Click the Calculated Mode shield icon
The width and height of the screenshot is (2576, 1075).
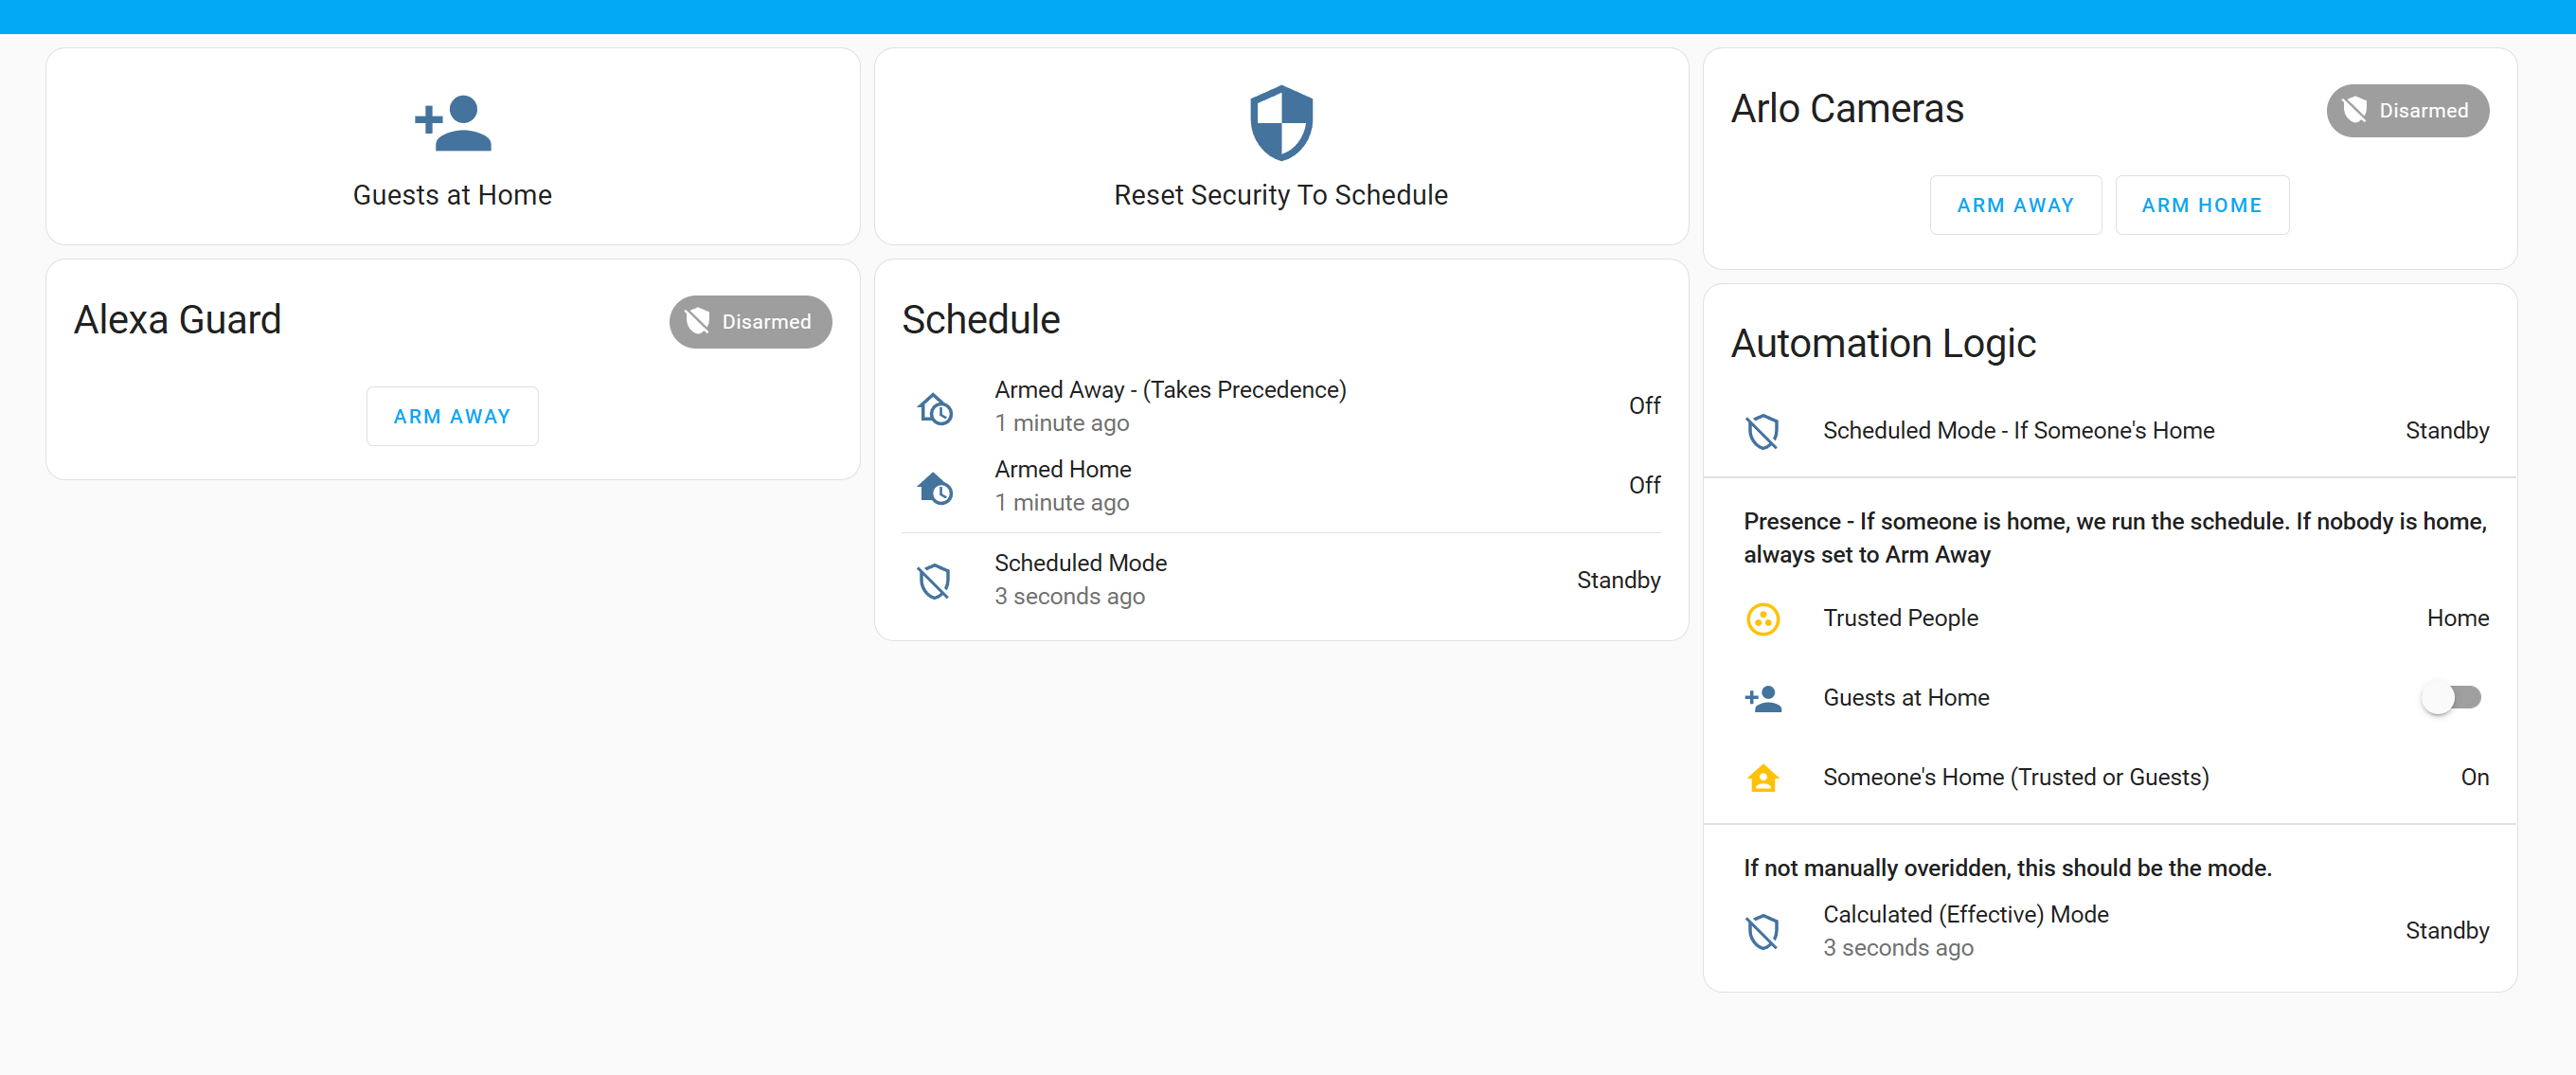(1765, 931)
